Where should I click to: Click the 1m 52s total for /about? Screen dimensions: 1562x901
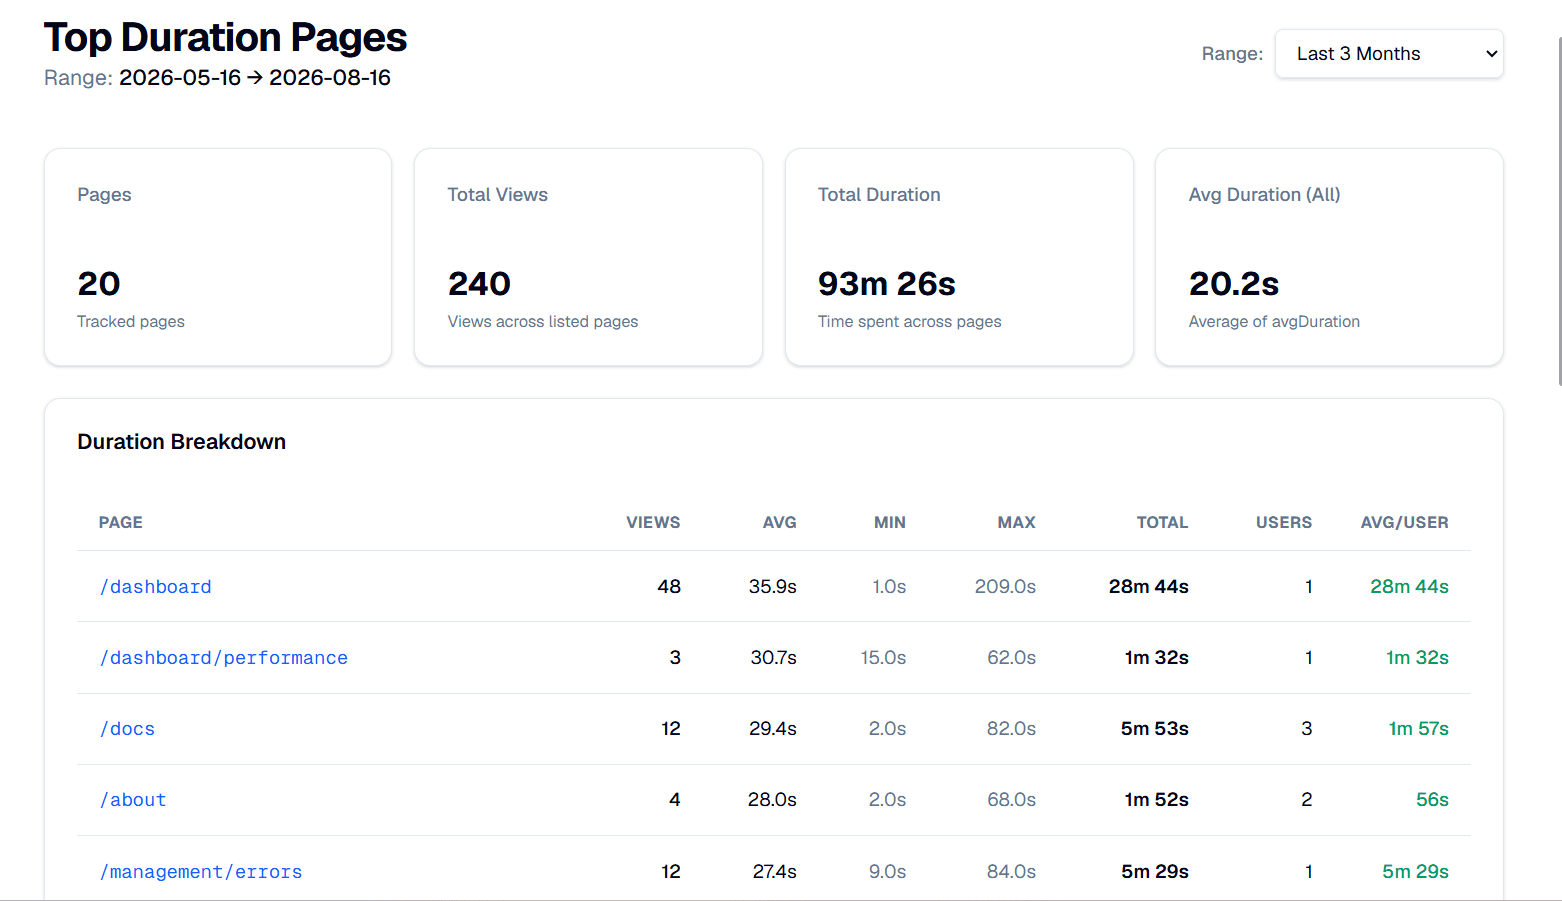click(1157, 800)
